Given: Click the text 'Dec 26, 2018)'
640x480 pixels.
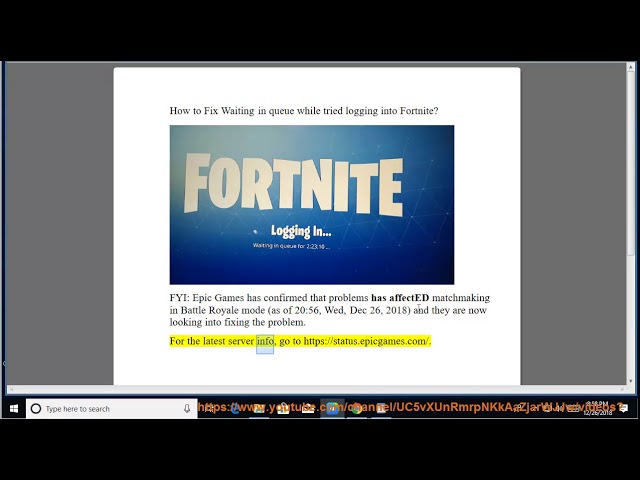Looking at the screenshot, I should [x=380, y=310].
